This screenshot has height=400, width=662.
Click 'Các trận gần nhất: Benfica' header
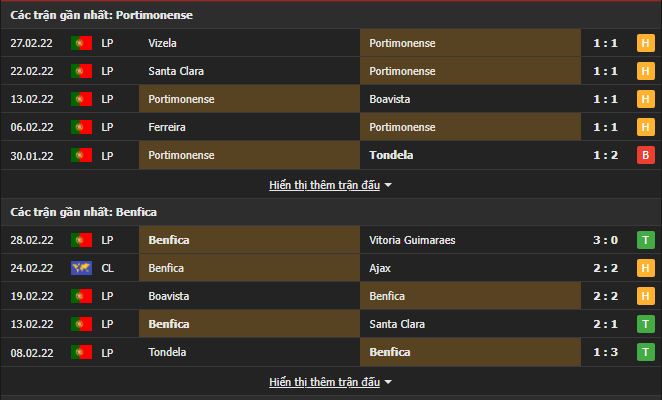(x=84, y=212)
